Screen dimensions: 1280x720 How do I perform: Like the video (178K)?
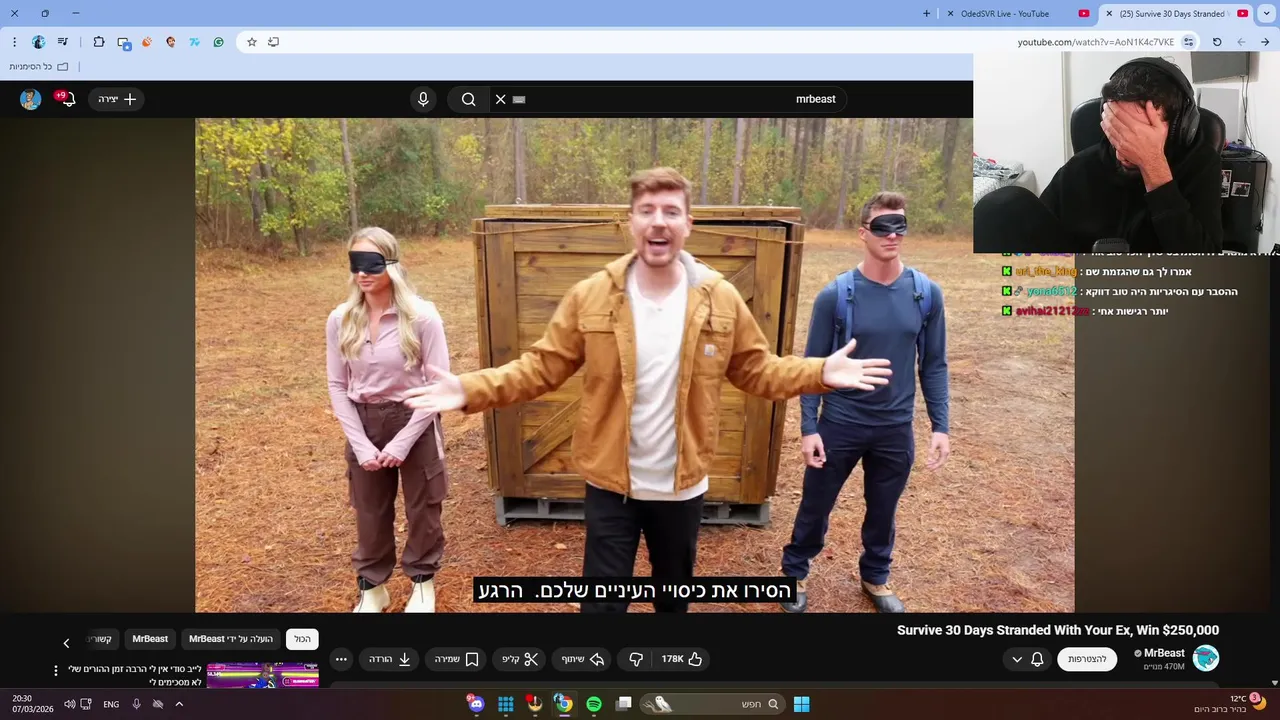click(682, 659)
